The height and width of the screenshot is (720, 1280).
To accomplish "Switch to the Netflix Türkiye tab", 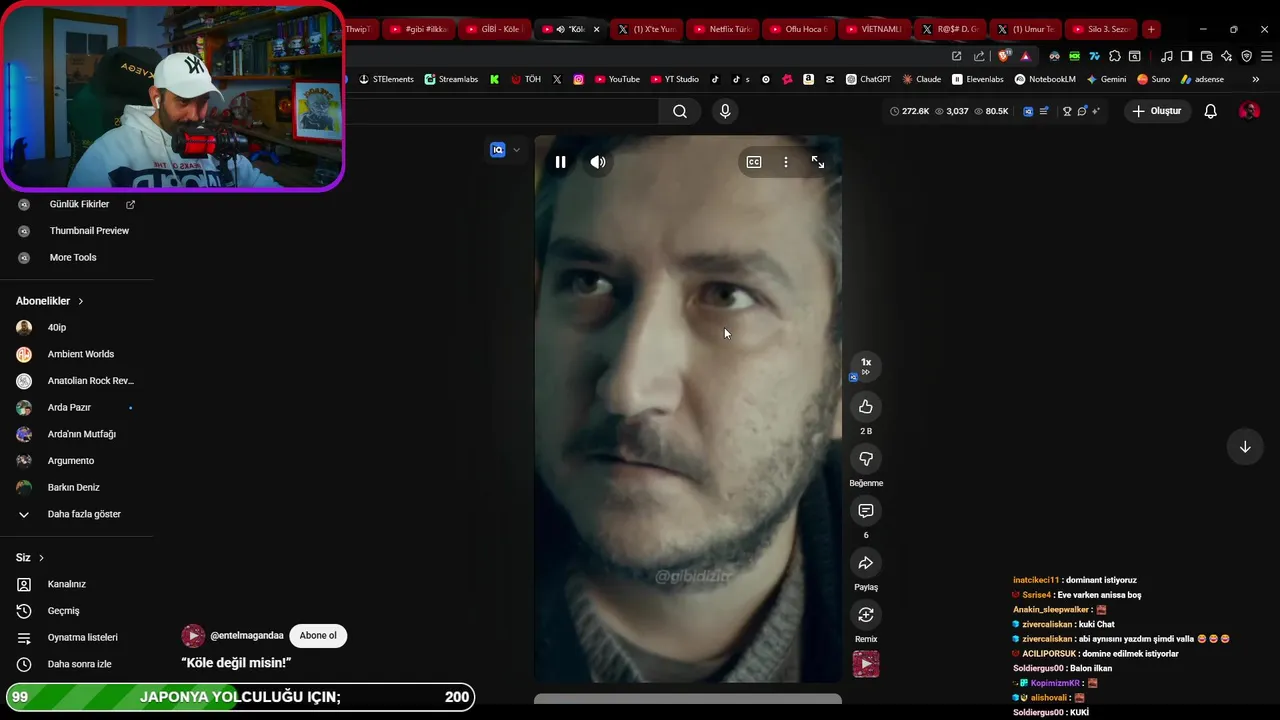I will coord(722,29).
